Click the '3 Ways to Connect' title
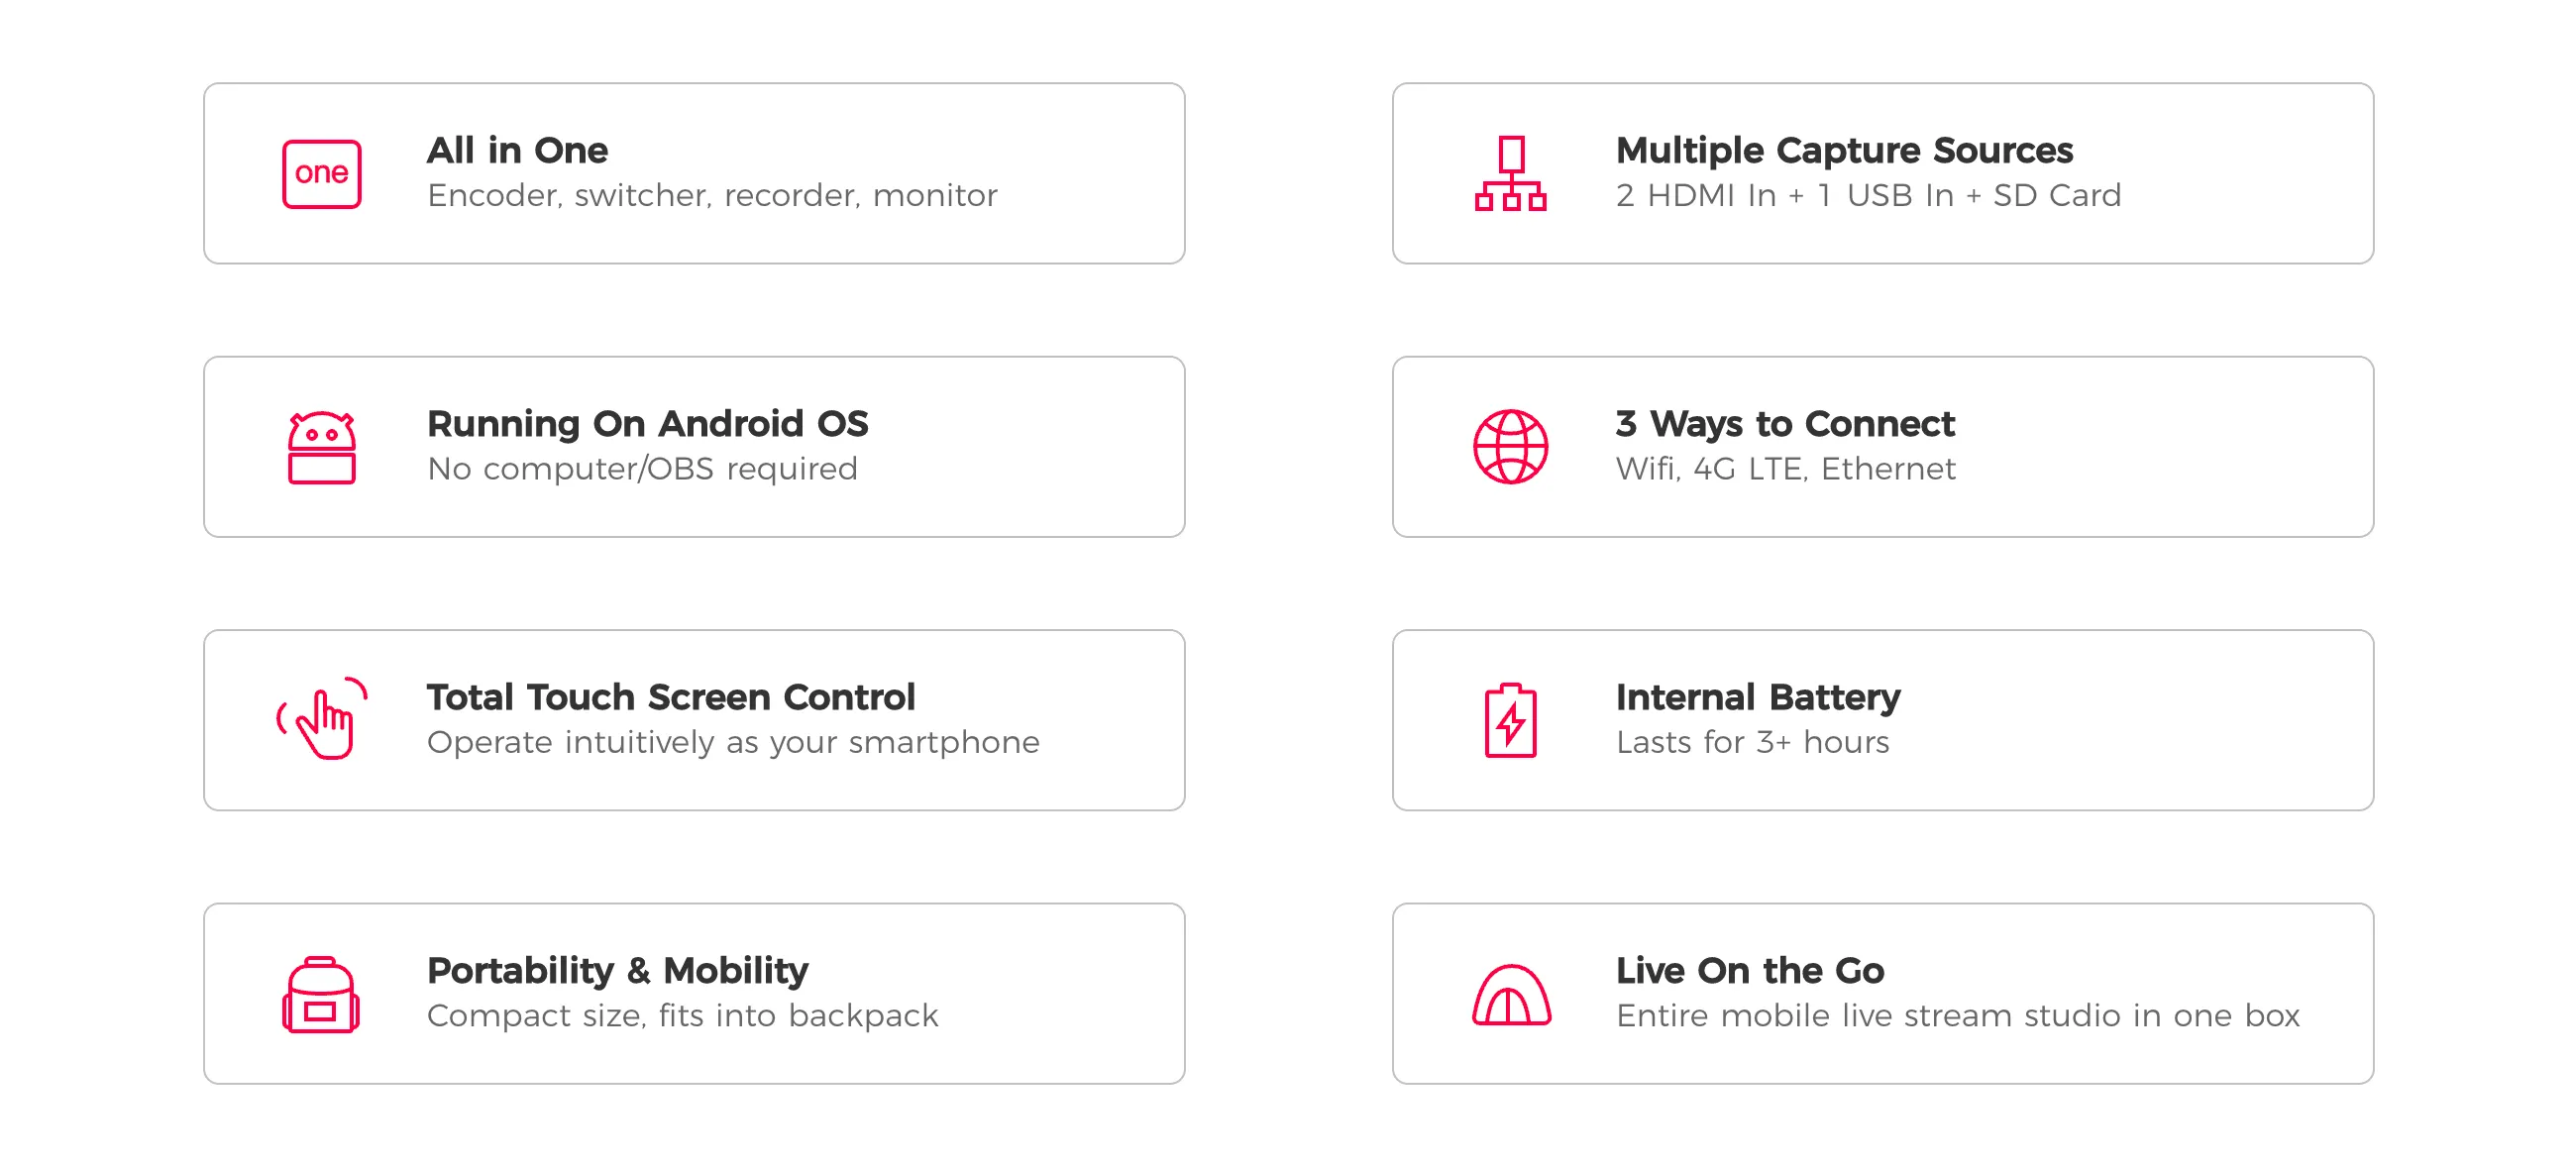This screenshot has height=1169, width=2576. 1785,423
